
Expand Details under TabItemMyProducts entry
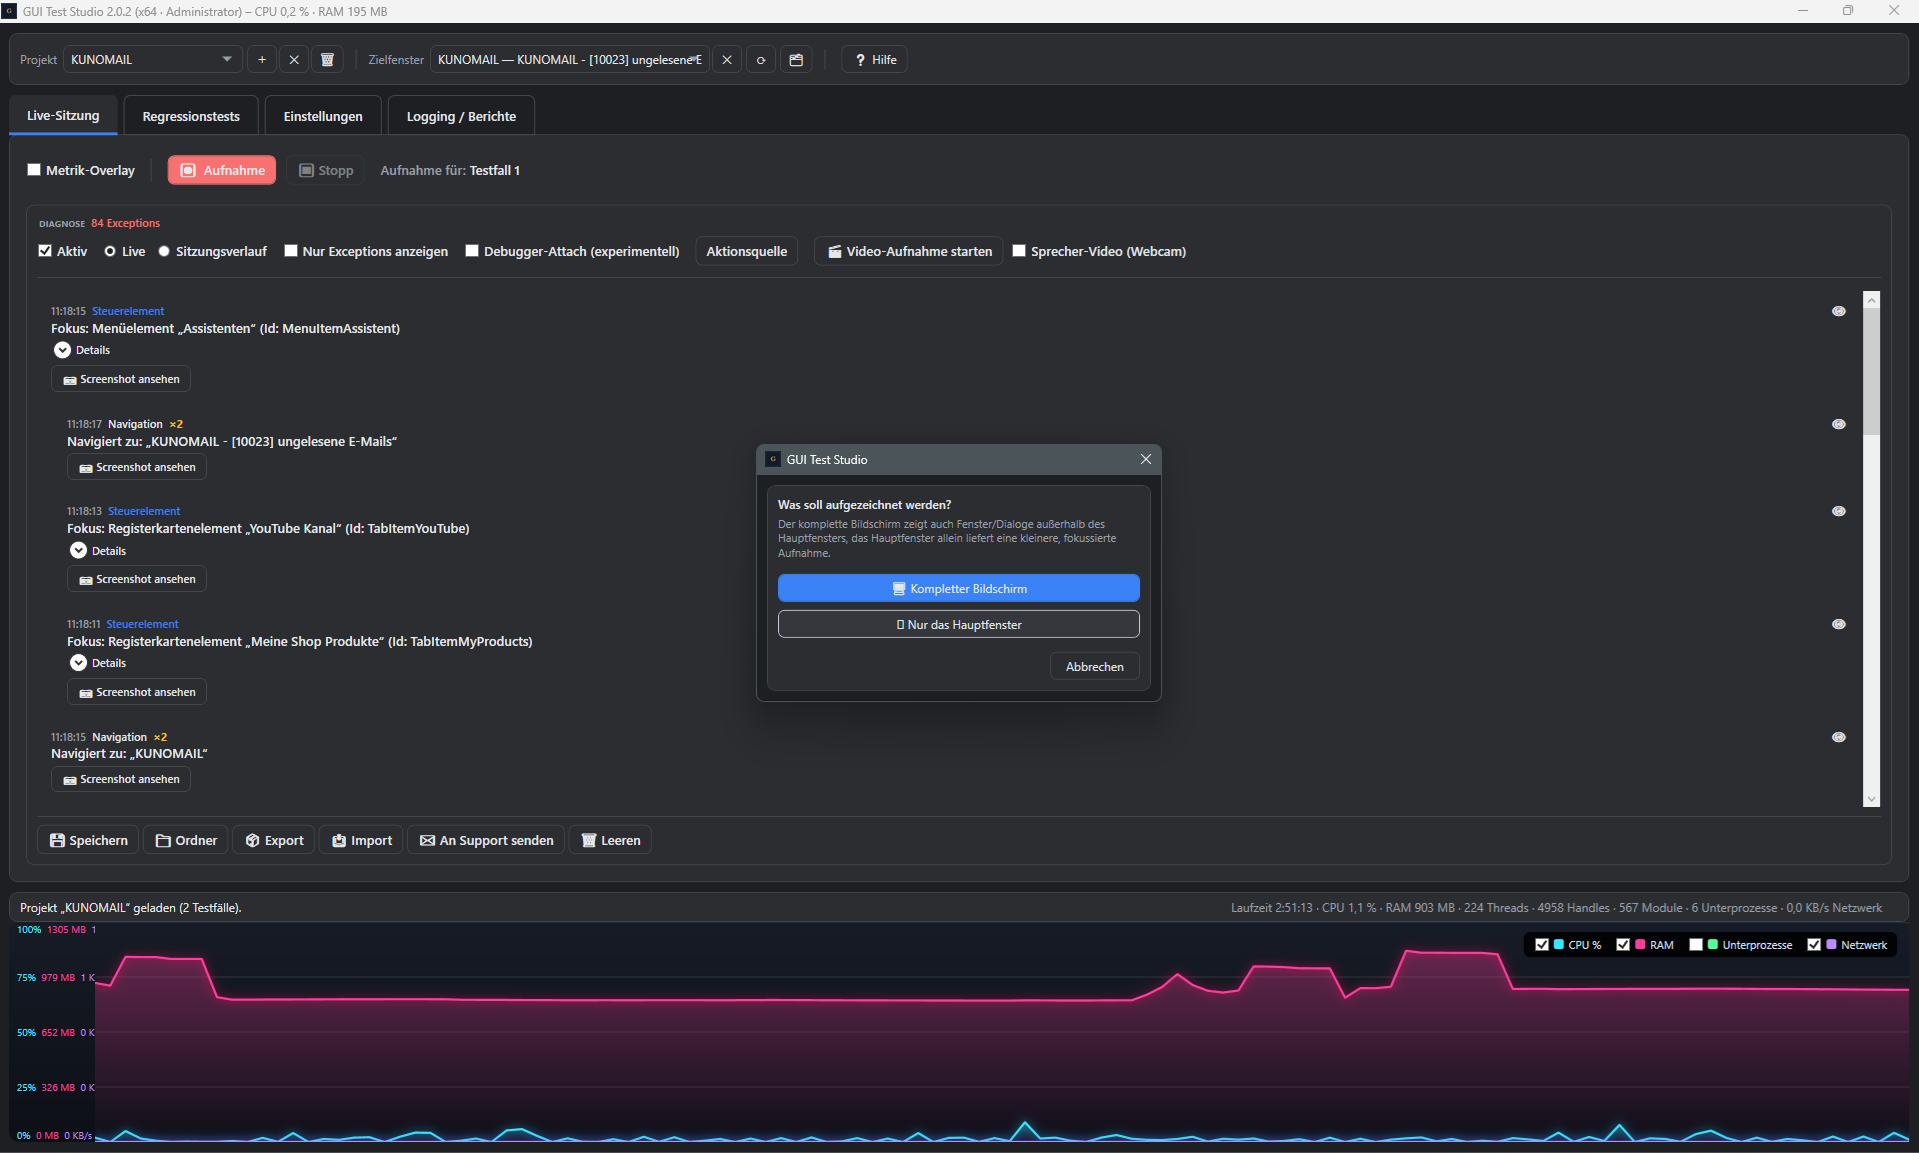click(78, 662)
